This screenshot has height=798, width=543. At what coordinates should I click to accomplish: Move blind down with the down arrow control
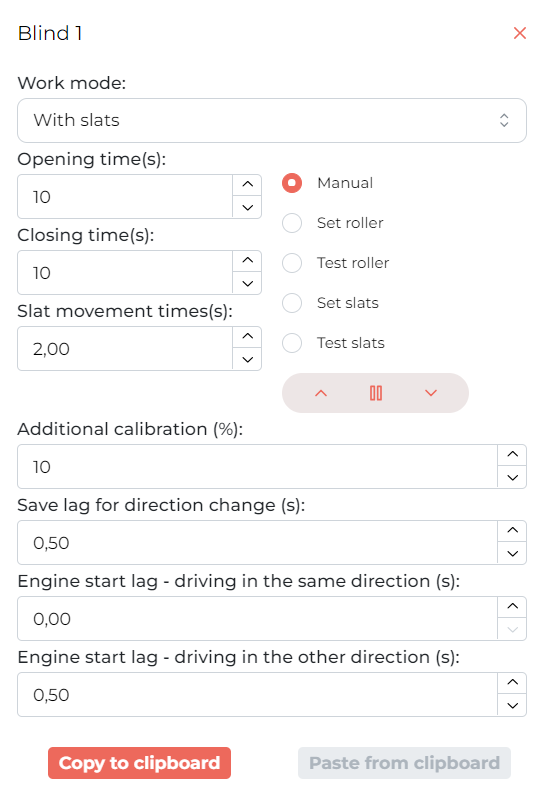coord(431,393)
